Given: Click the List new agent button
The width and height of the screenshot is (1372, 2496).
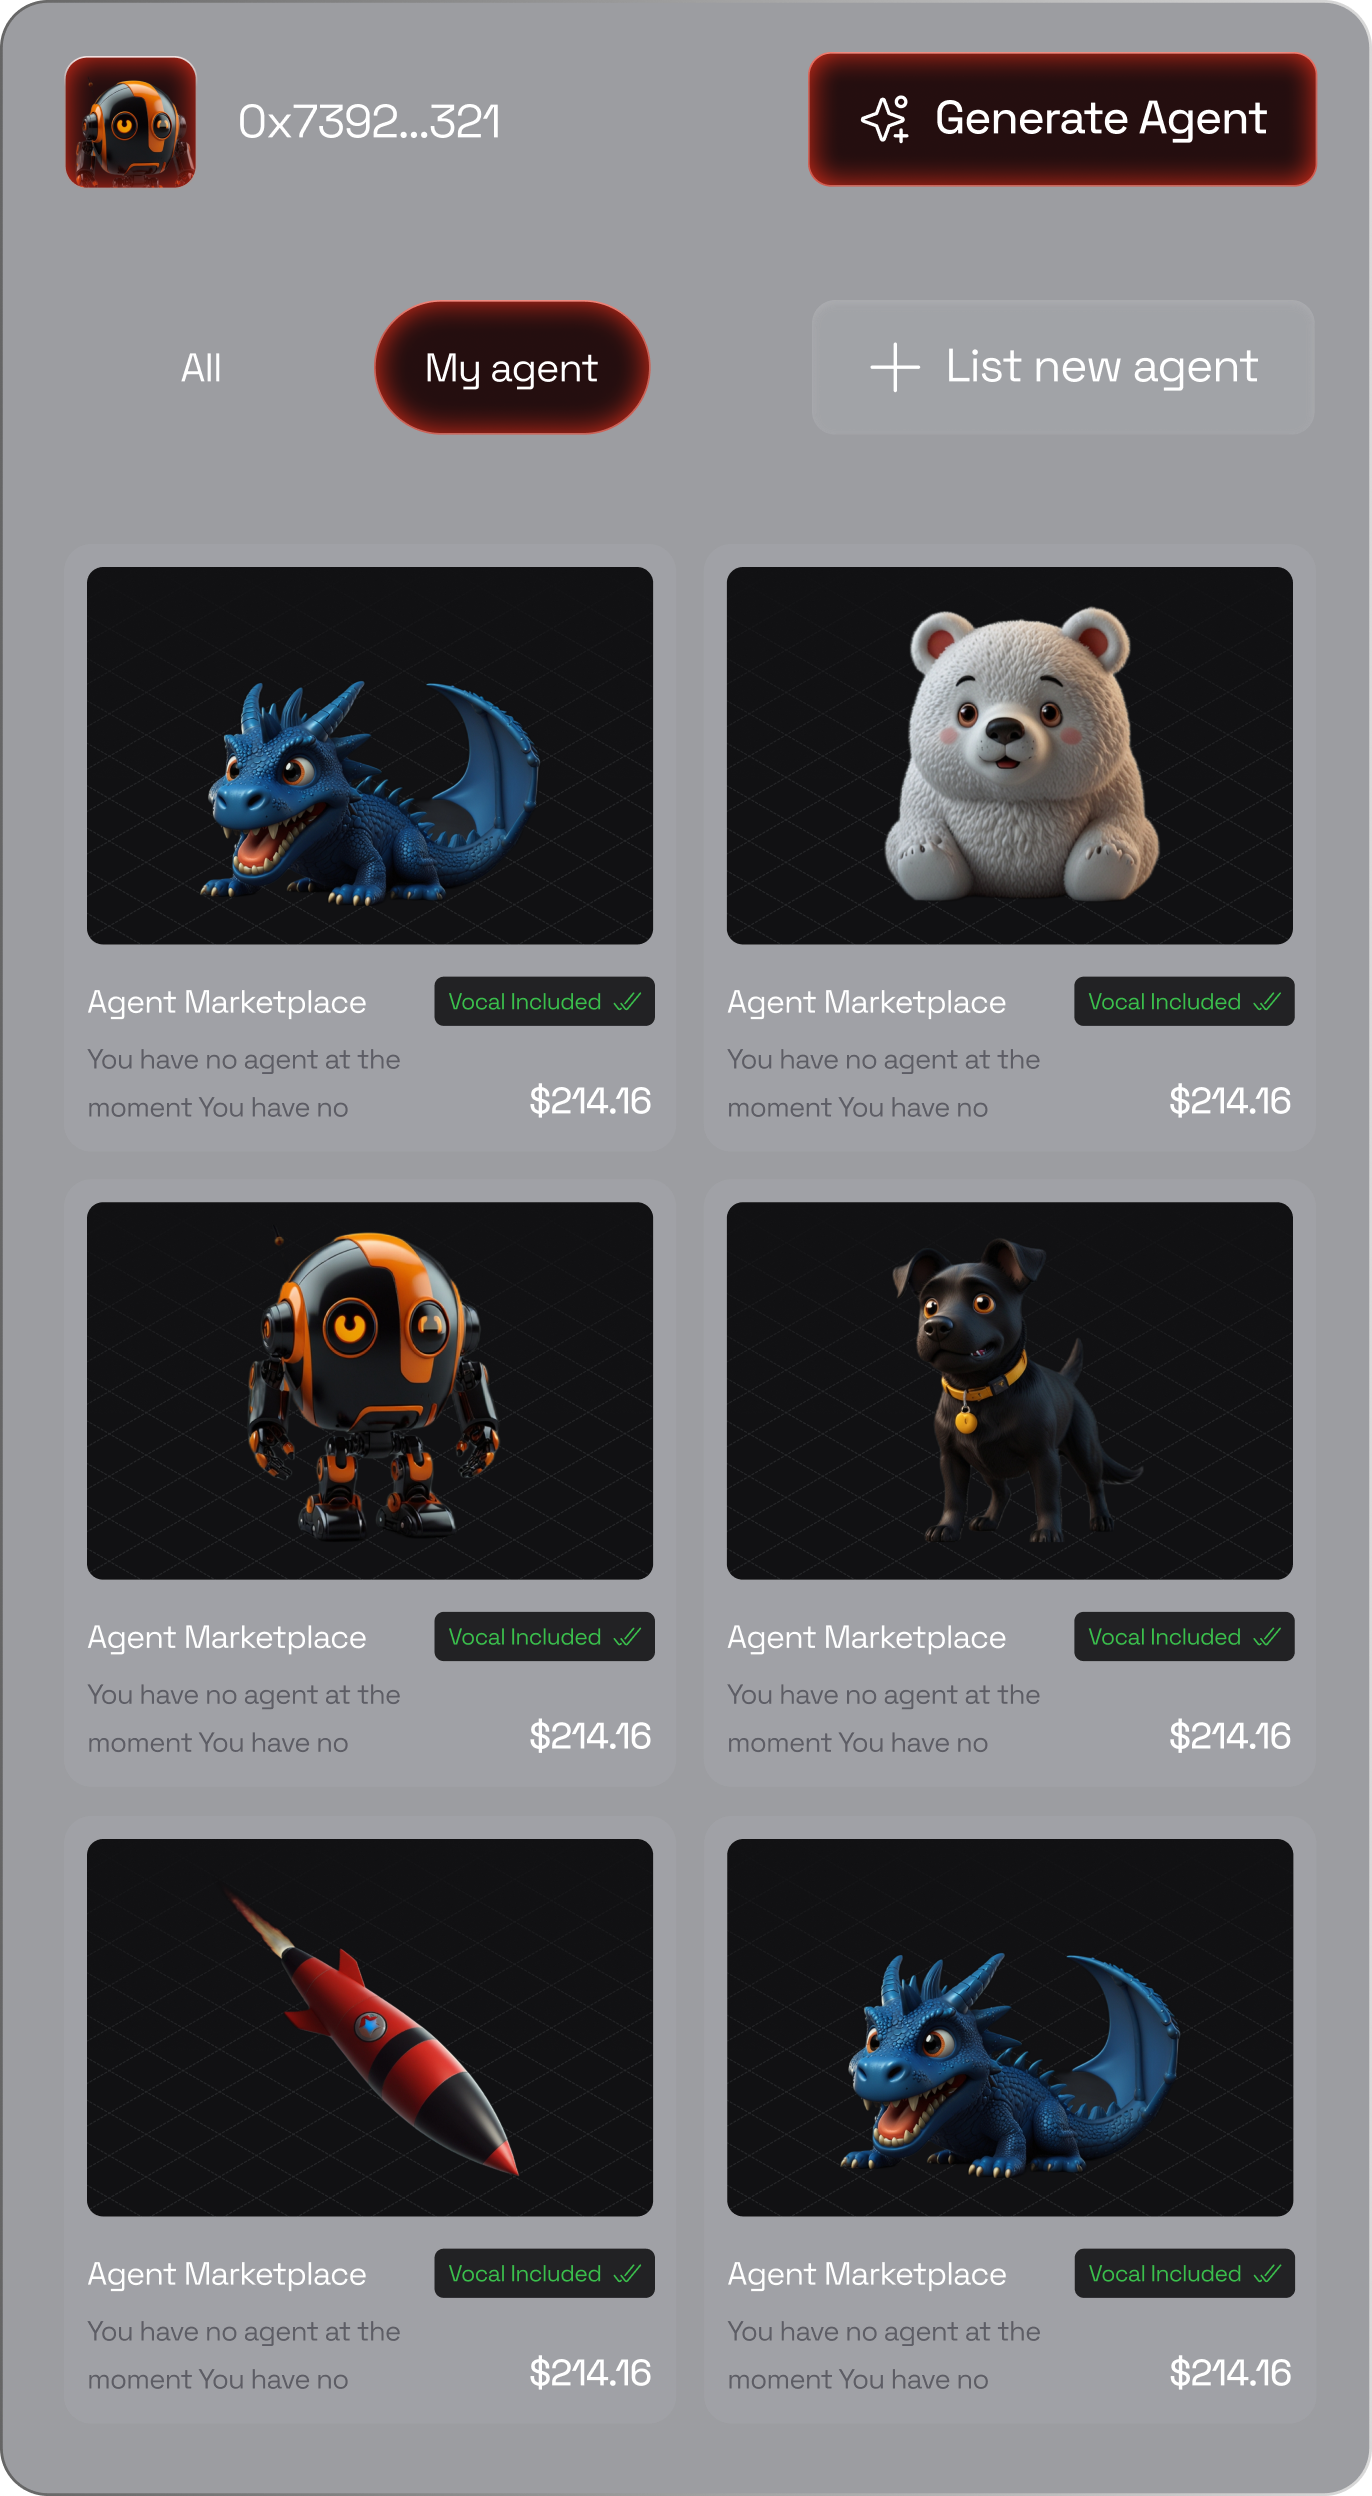Looking at the screenshot, I should tap(1063, 367).
